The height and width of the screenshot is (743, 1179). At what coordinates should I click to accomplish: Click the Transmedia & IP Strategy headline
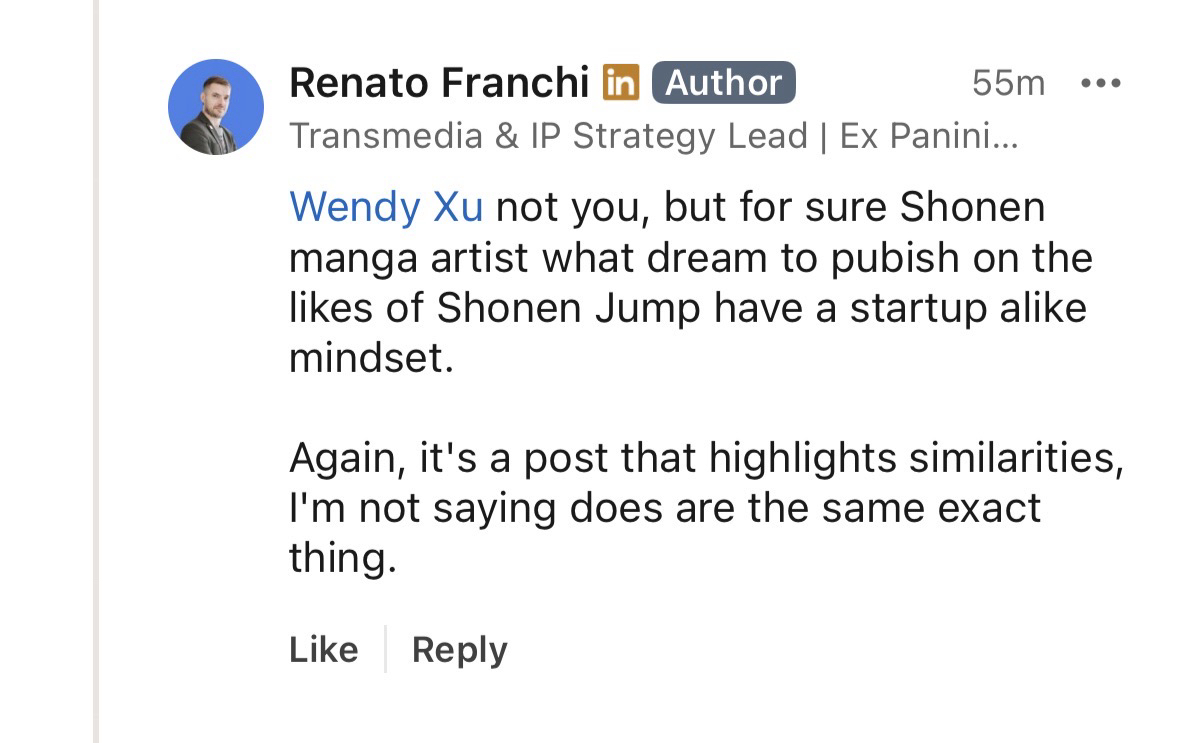click(548, 136)
